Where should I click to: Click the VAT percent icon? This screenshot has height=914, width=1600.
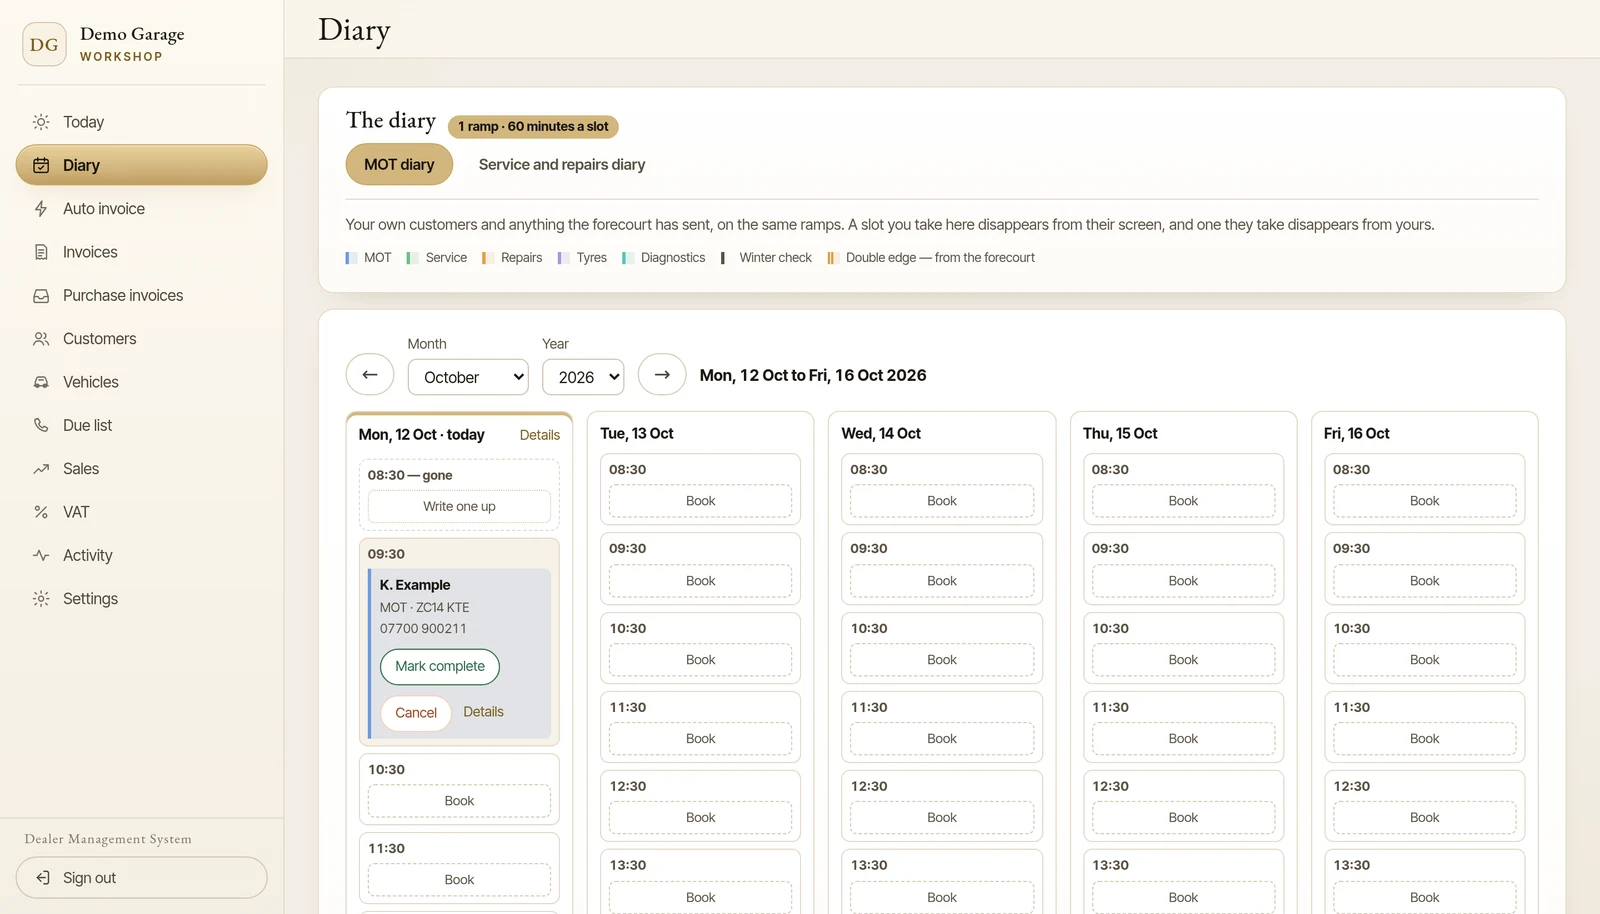41,512
